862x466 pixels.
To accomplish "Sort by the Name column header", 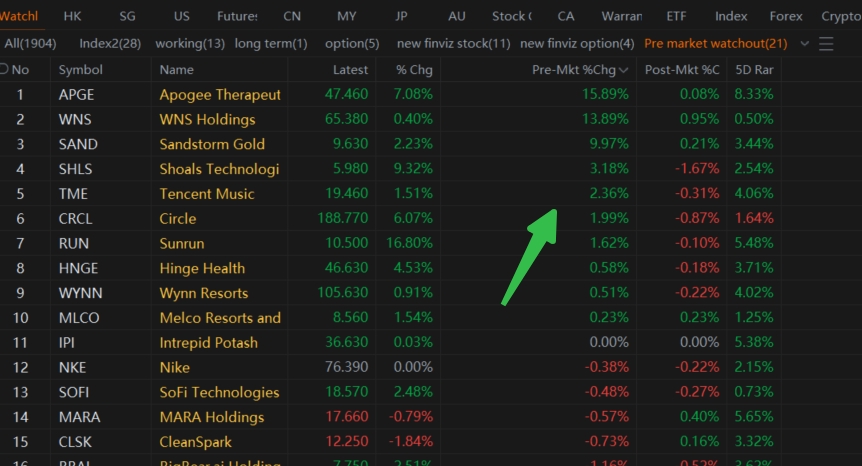I will click(x=176, y=70).
